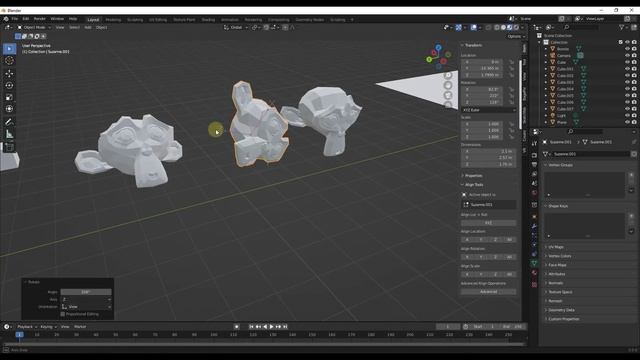Viewport: 640px width, 360px height.
Task: Select the Annotate tool
Action: 9,122
